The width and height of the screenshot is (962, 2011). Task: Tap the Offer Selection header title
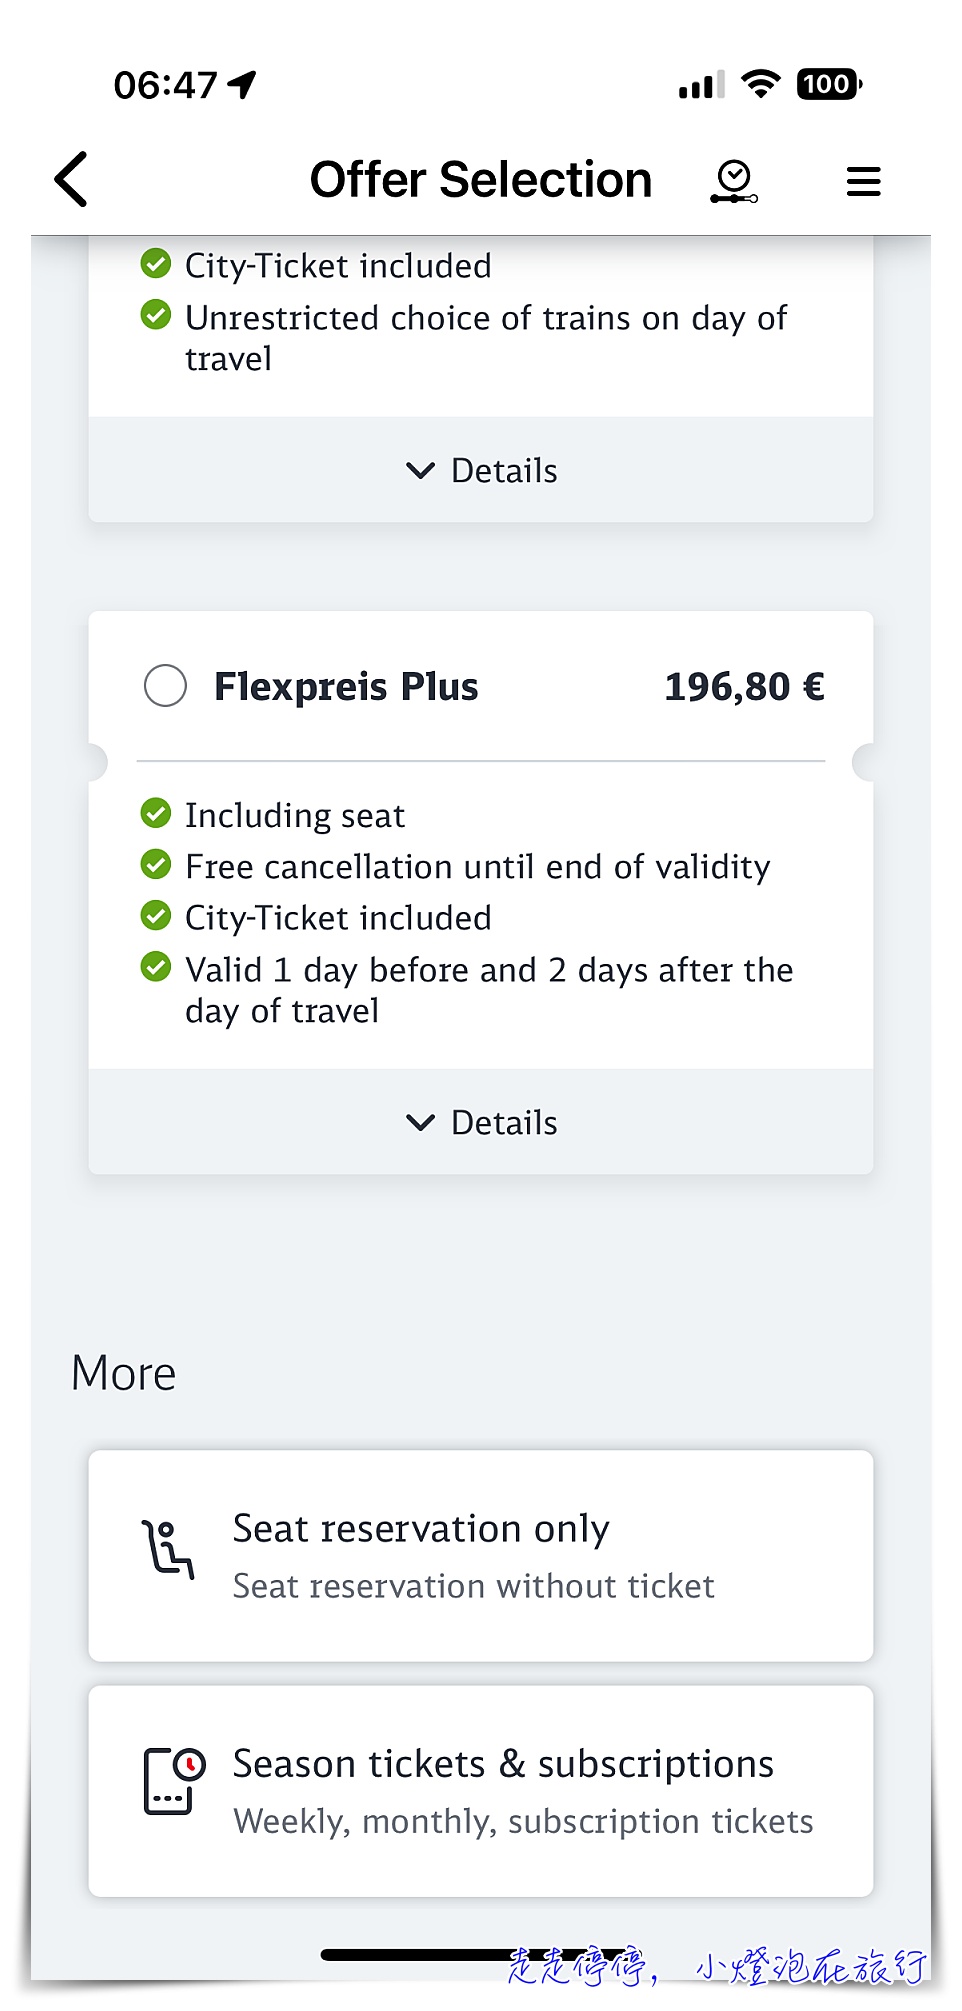(x=481, y=180)
